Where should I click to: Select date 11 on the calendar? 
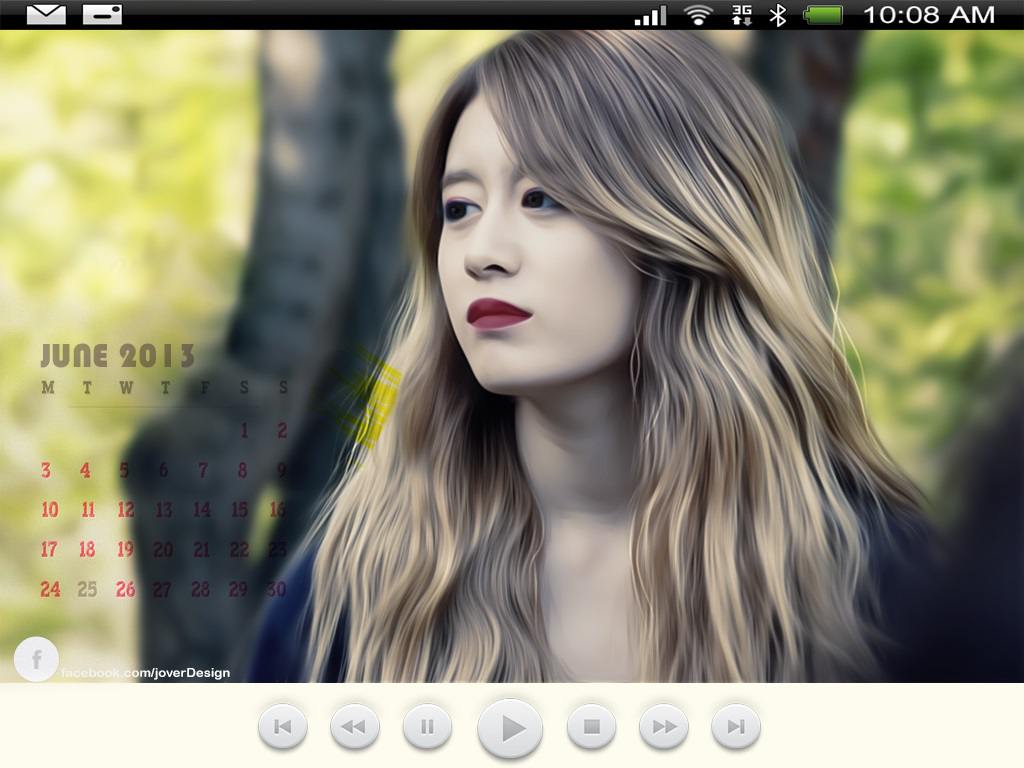88,509
